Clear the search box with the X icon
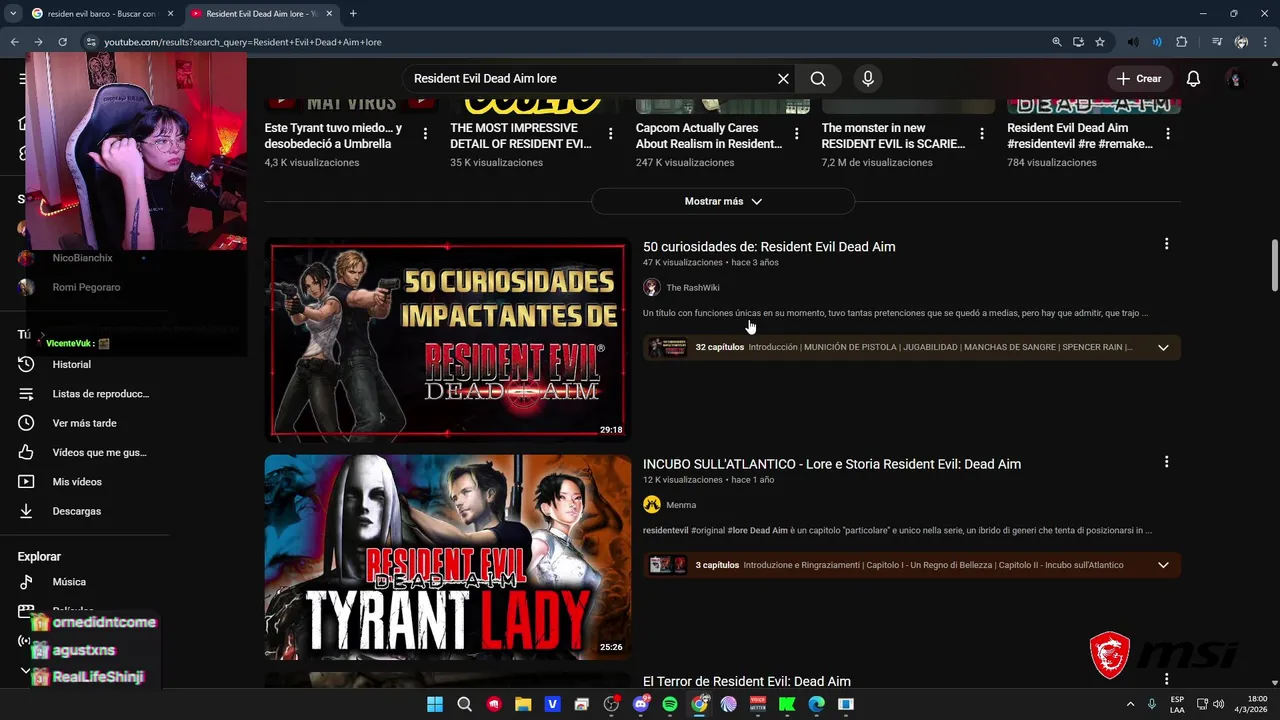 pyautogui.click(x=783, y=79)
